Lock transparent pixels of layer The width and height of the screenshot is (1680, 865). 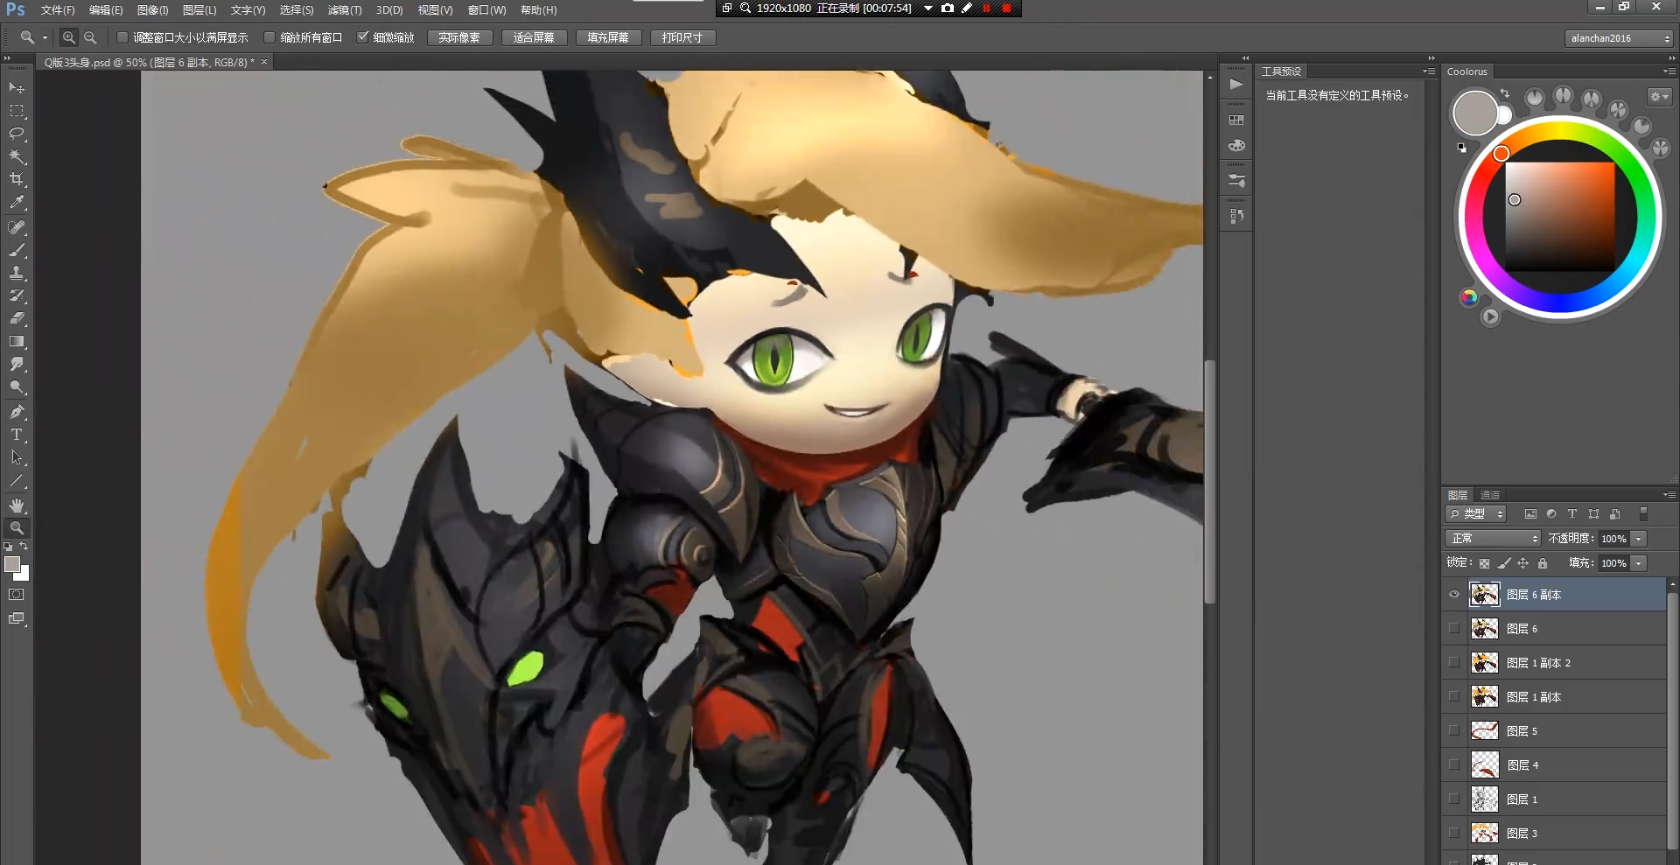[1484, 564]
